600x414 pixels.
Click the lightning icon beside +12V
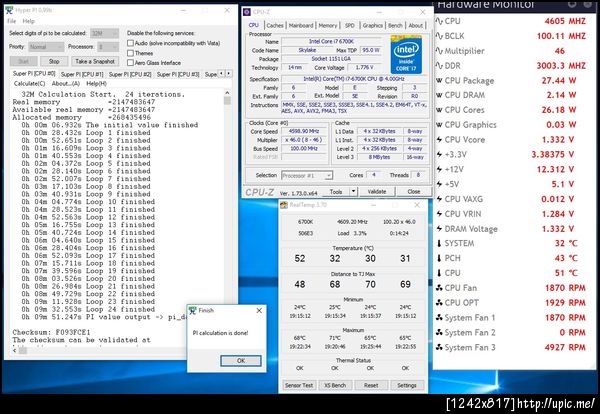click(x=439, y=169)
